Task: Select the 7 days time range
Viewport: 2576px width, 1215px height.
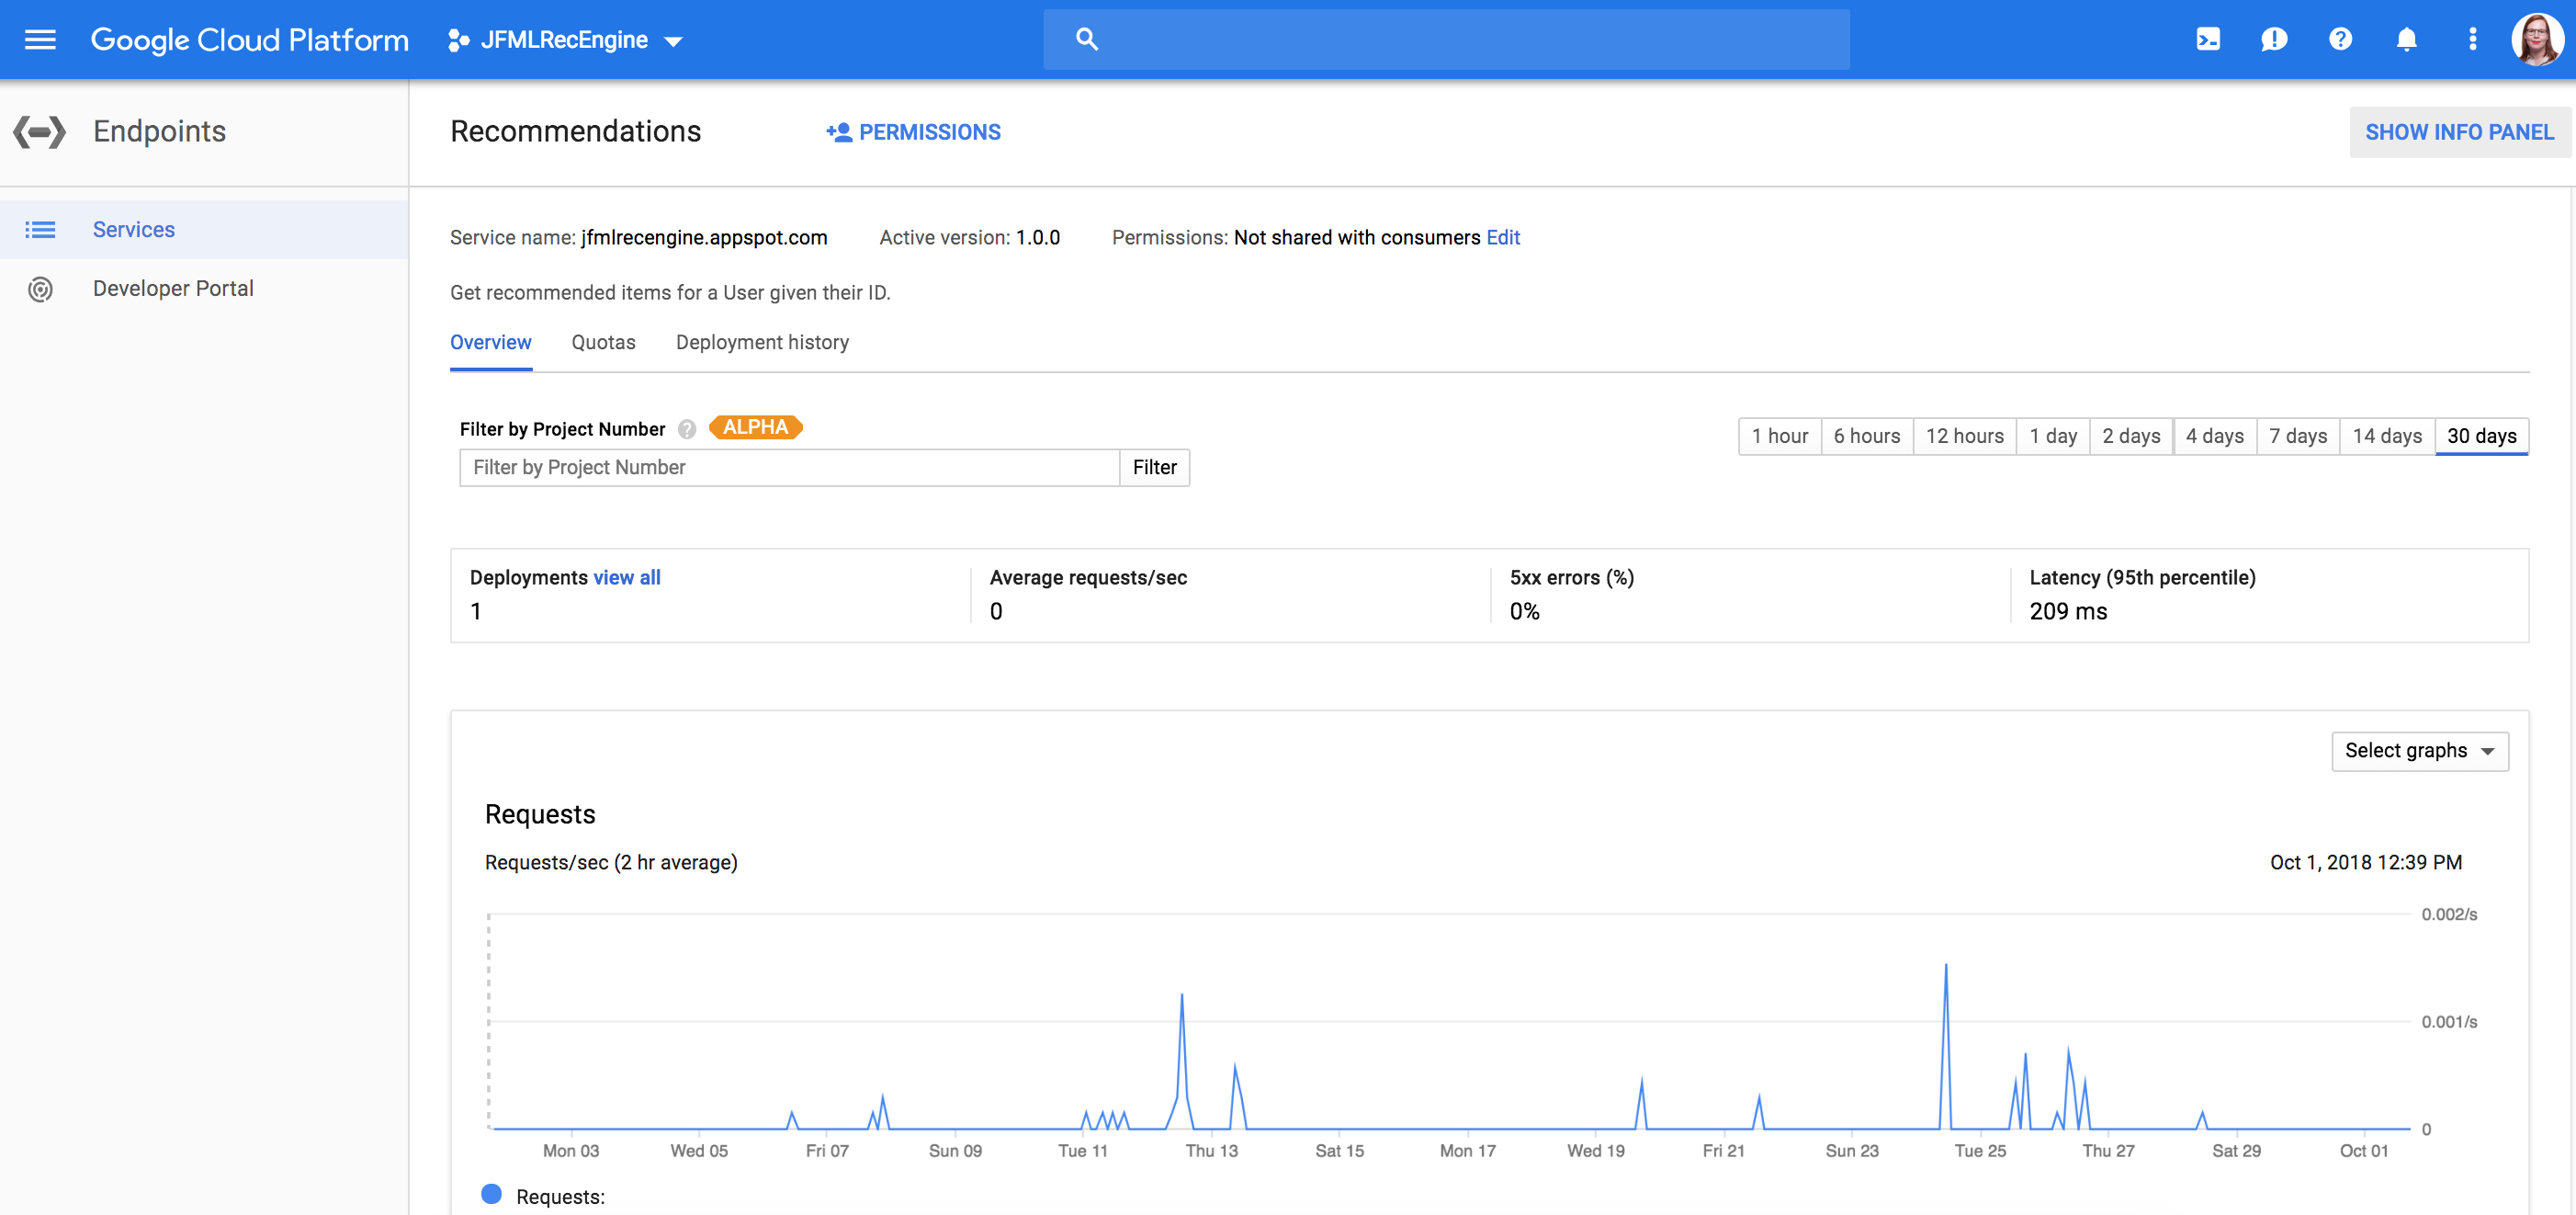Action: coord(2297,436)
